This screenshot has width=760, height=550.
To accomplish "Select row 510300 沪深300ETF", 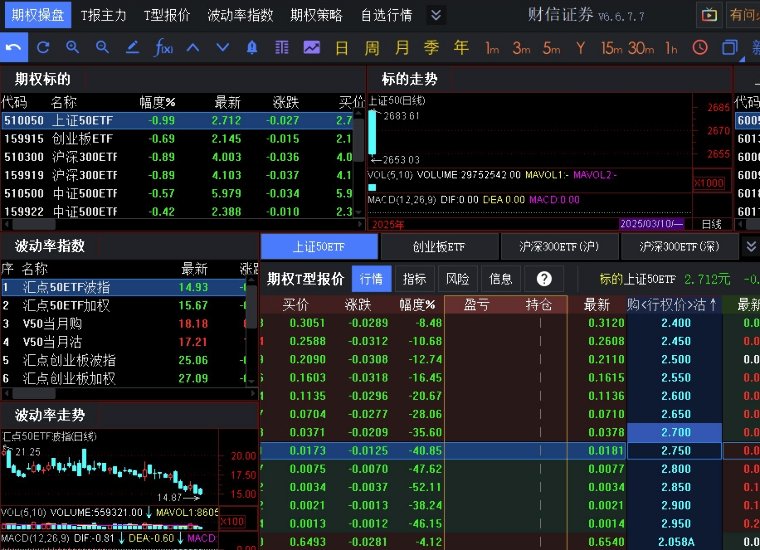I will (x=178, y=157).
